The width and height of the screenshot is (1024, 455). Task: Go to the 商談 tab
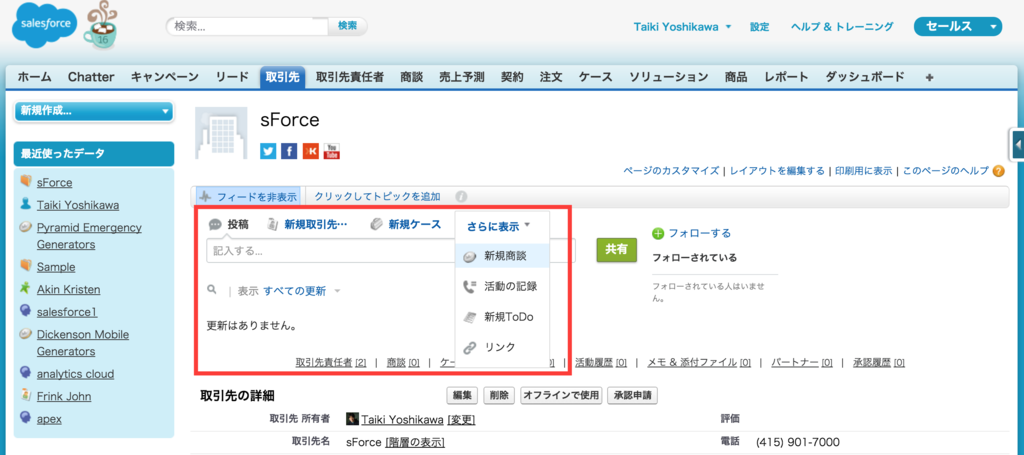point(410,77)
